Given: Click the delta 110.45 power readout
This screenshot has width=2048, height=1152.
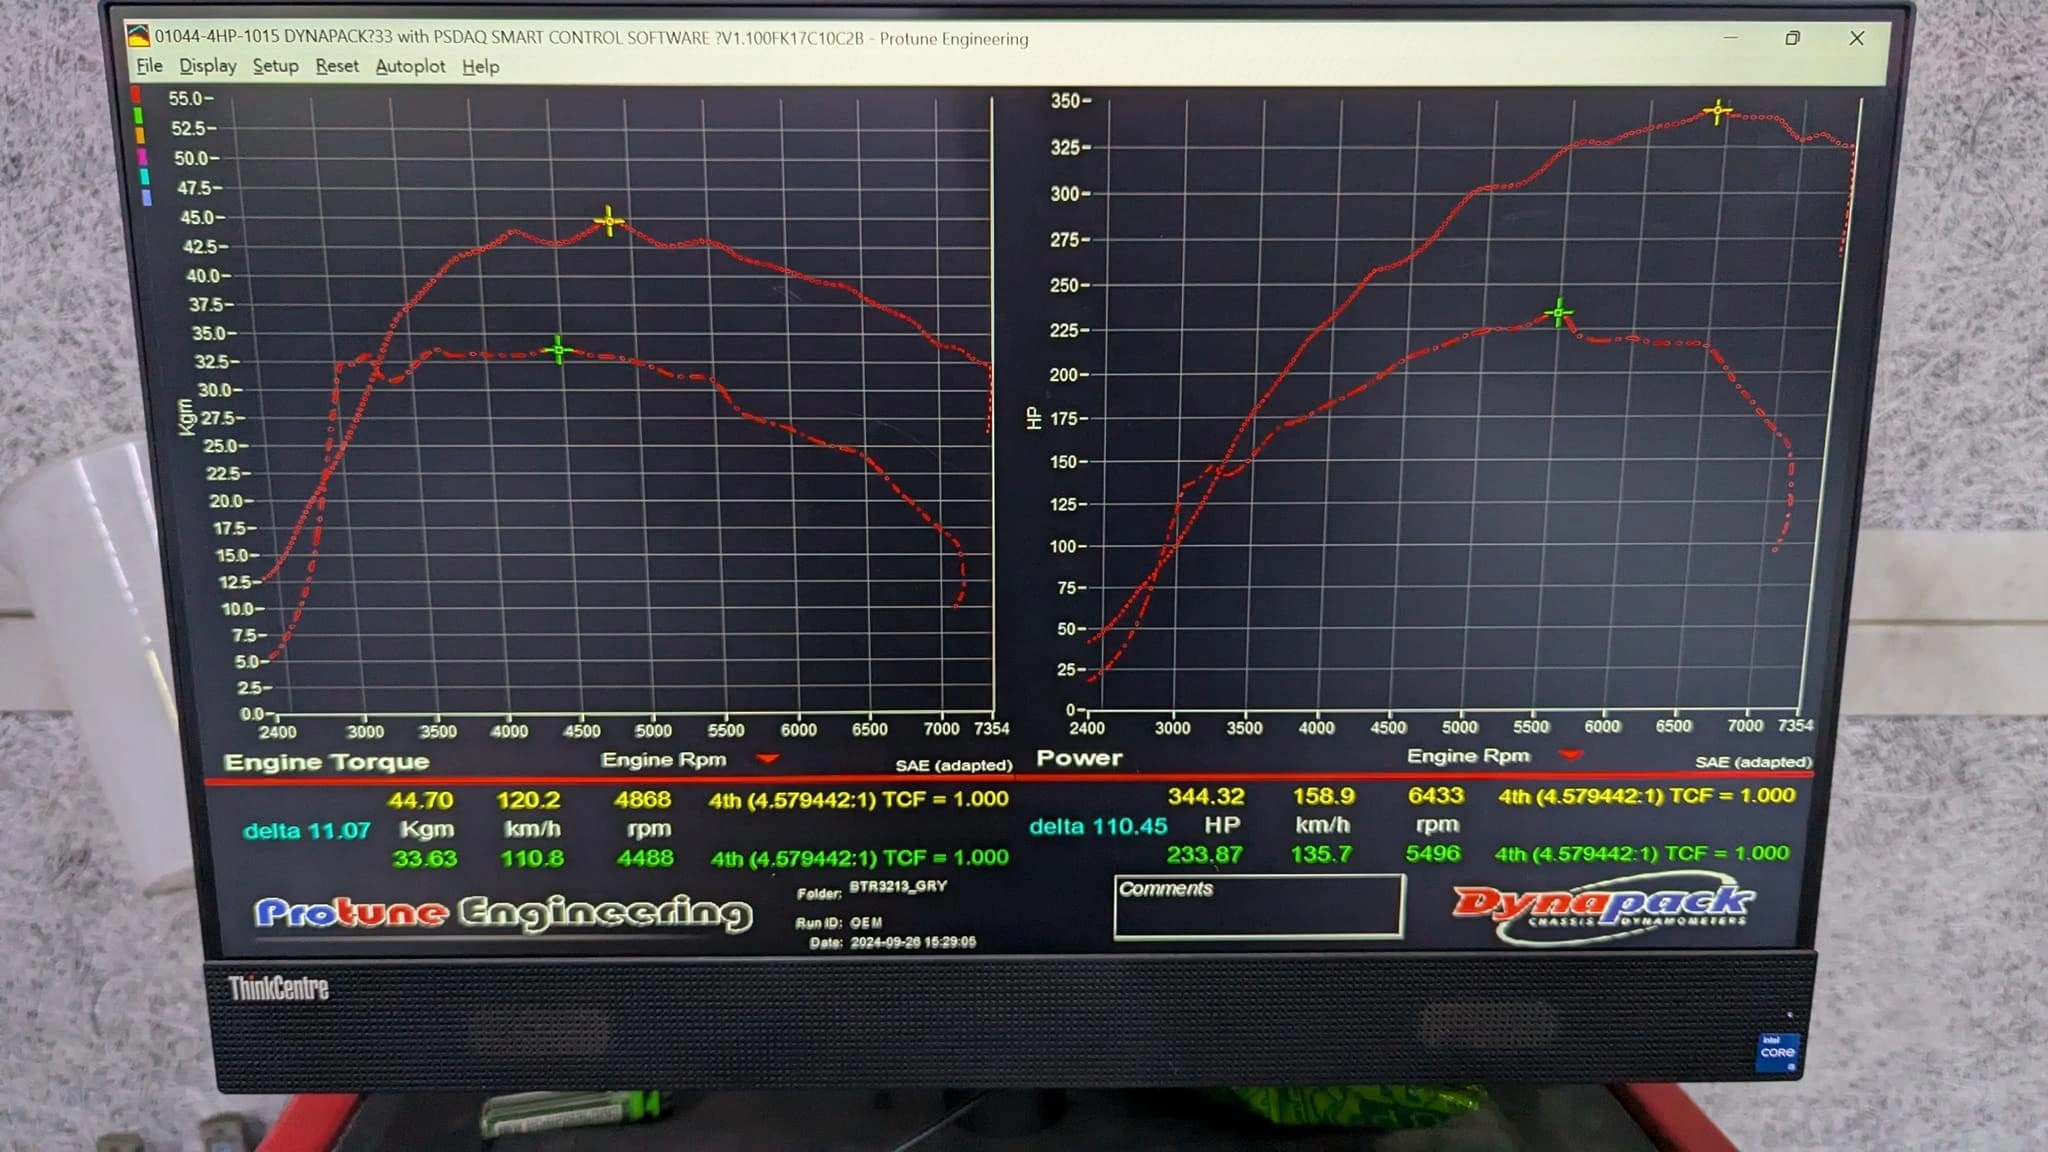Looking at the screenshot, I should click(x=1098, y=826).
